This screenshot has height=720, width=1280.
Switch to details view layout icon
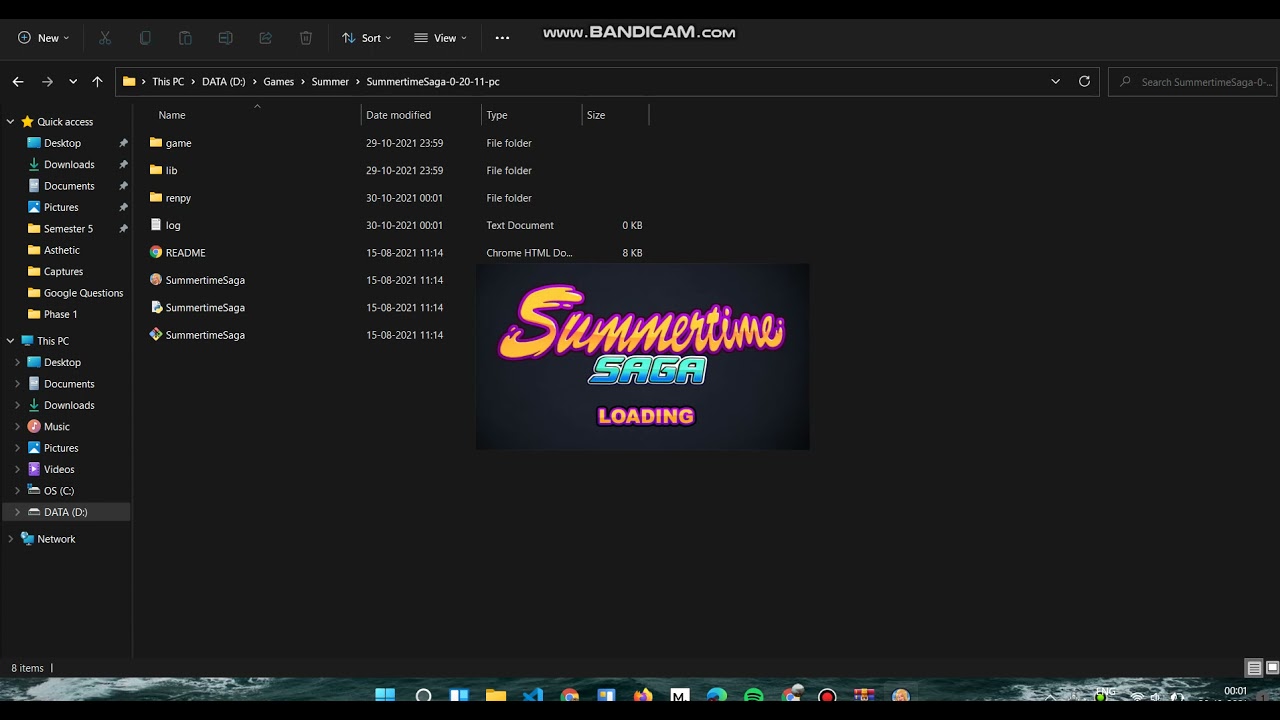1253,668
